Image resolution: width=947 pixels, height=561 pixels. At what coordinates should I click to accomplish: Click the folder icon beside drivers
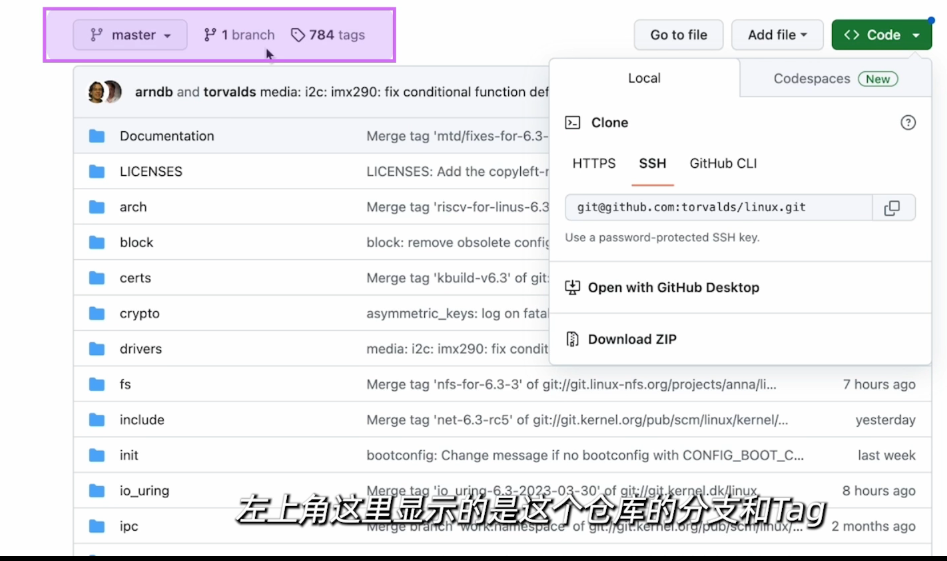coord(97,349)
